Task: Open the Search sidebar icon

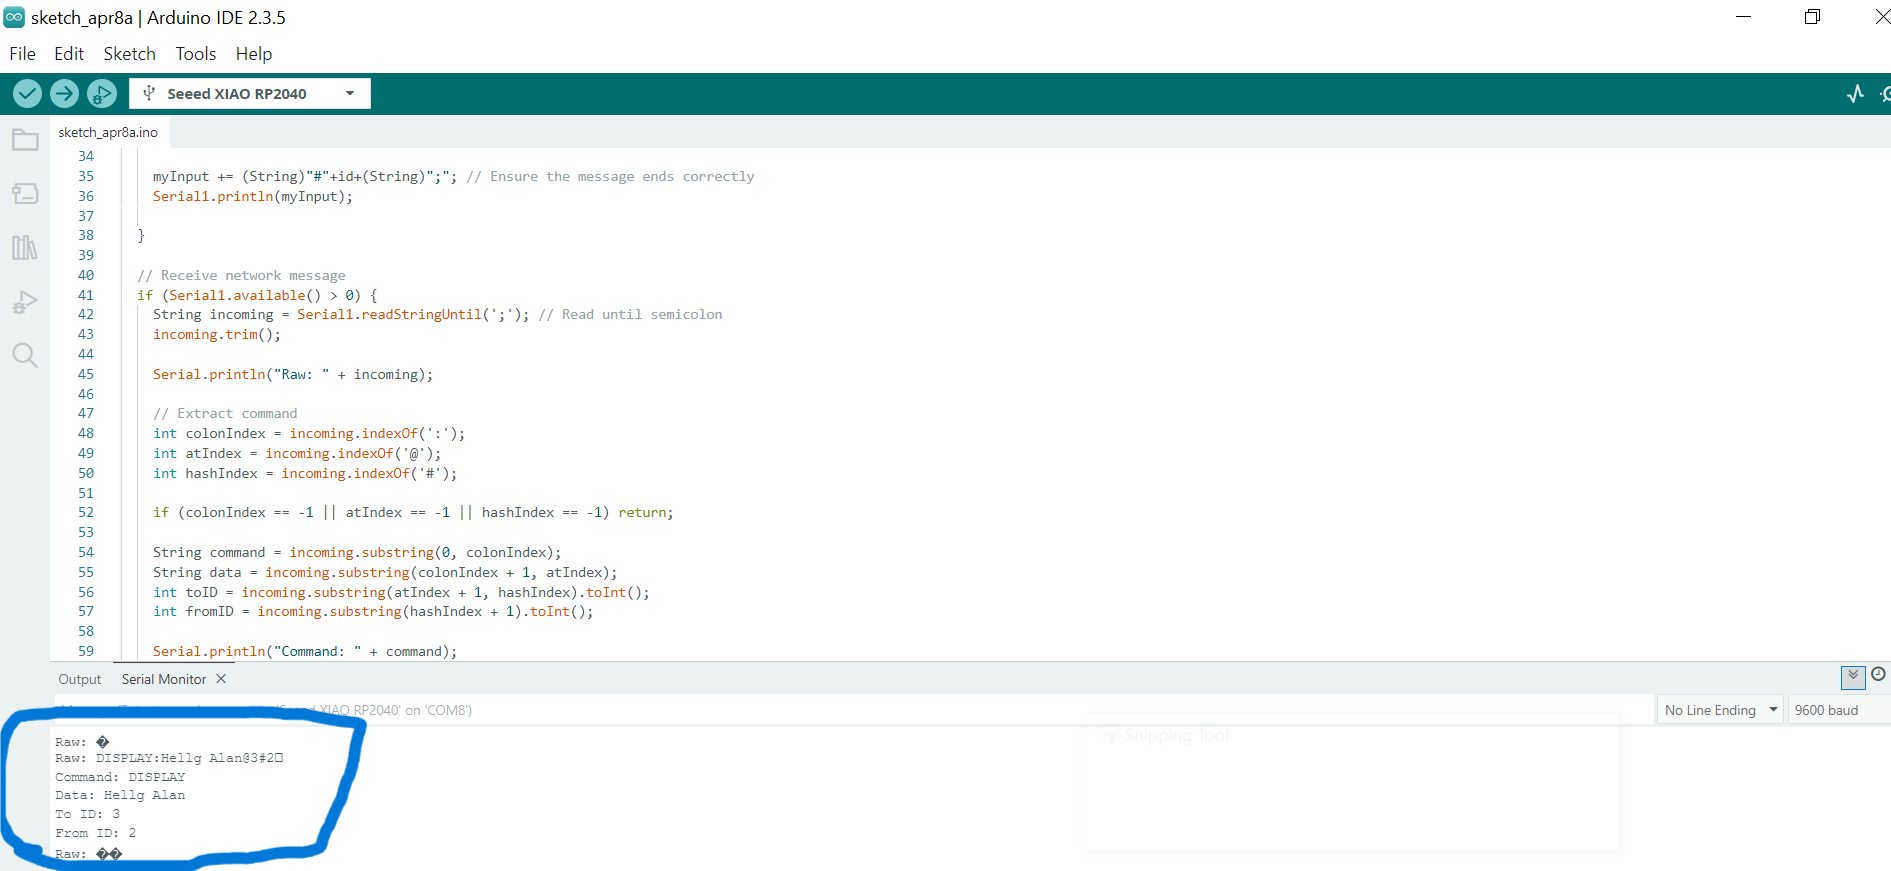Action: 25,355
